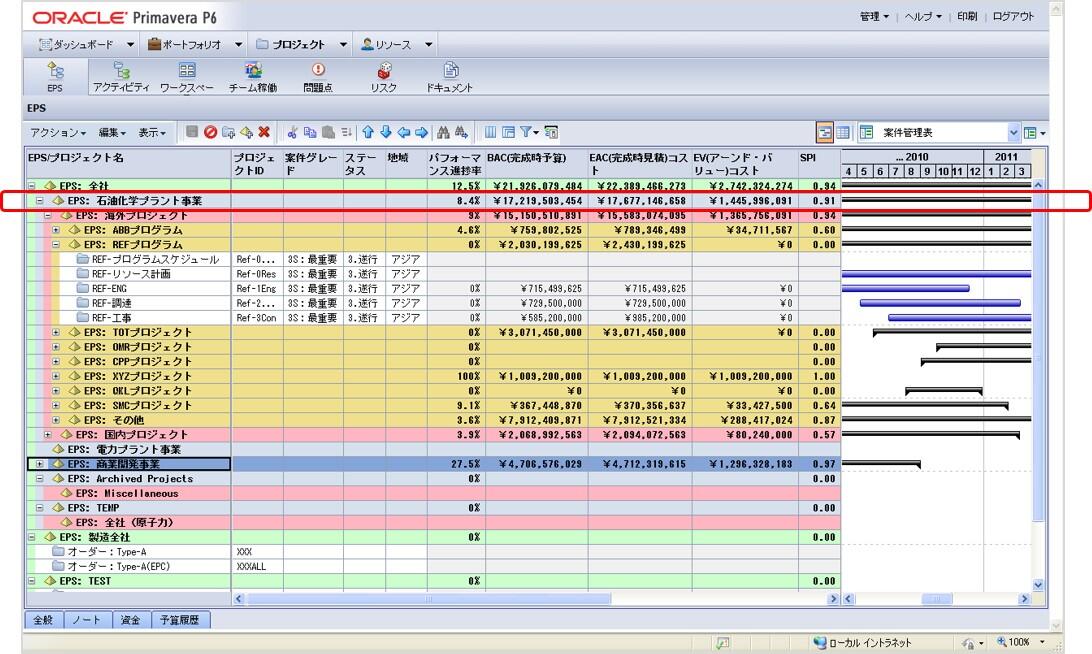1092x654 pixels.
Task: Click the red cancel-changes icon
Action: (210, 132)
